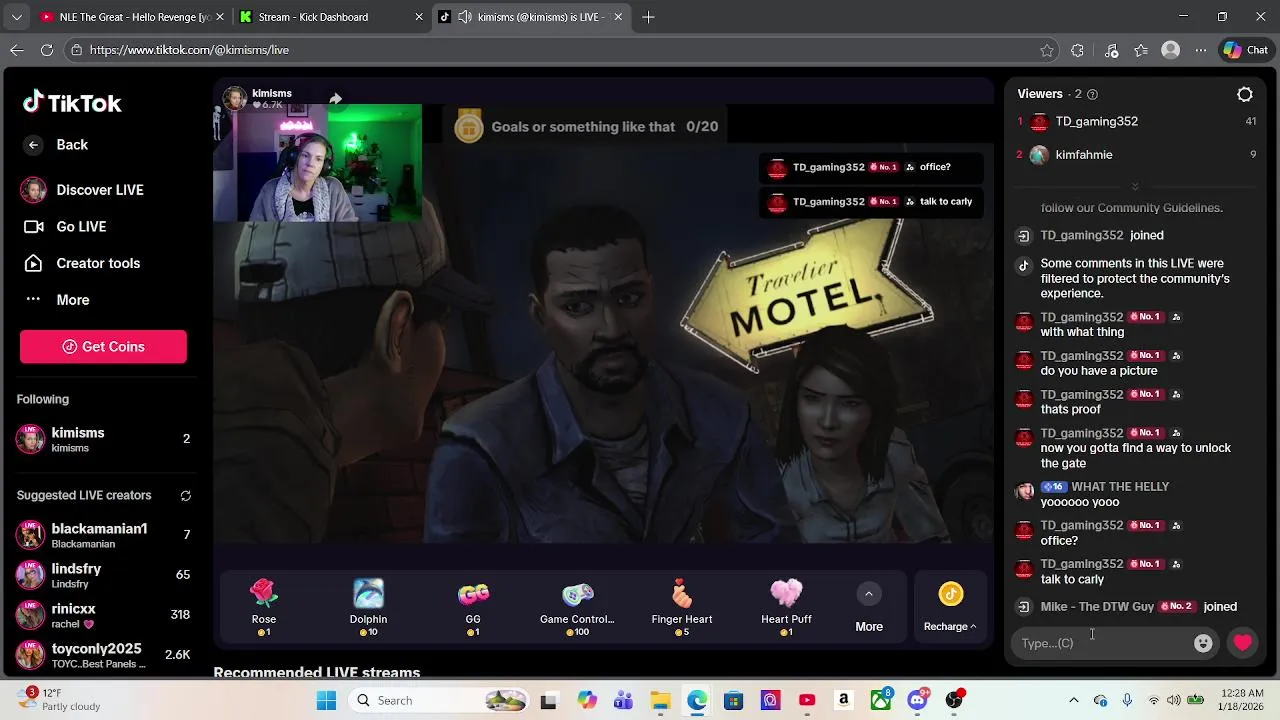
Task: Open a new browser tab
Action: coord(648,17)
